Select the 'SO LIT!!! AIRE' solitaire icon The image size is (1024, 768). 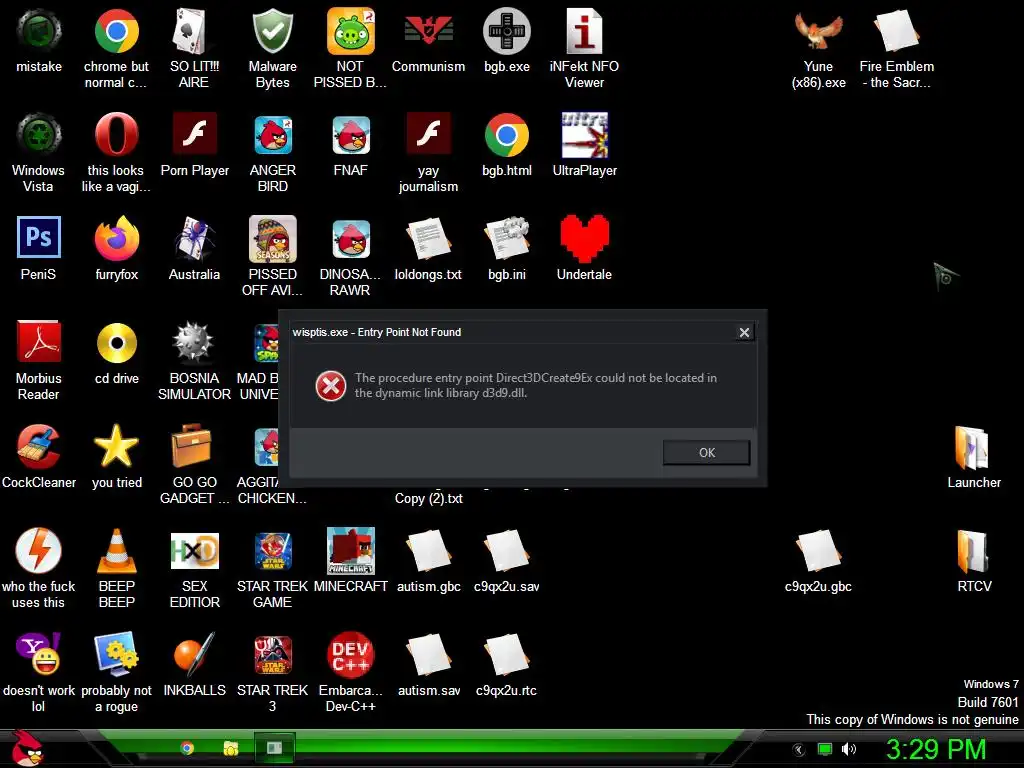coord(193,31)
